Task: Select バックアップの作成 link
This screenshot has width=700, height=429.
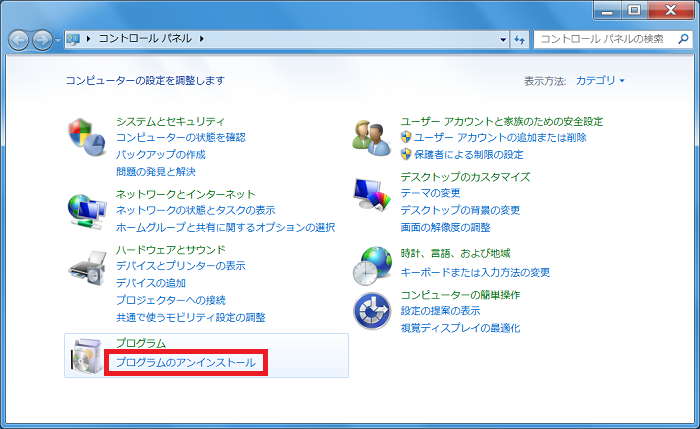Action: point(161,154)
